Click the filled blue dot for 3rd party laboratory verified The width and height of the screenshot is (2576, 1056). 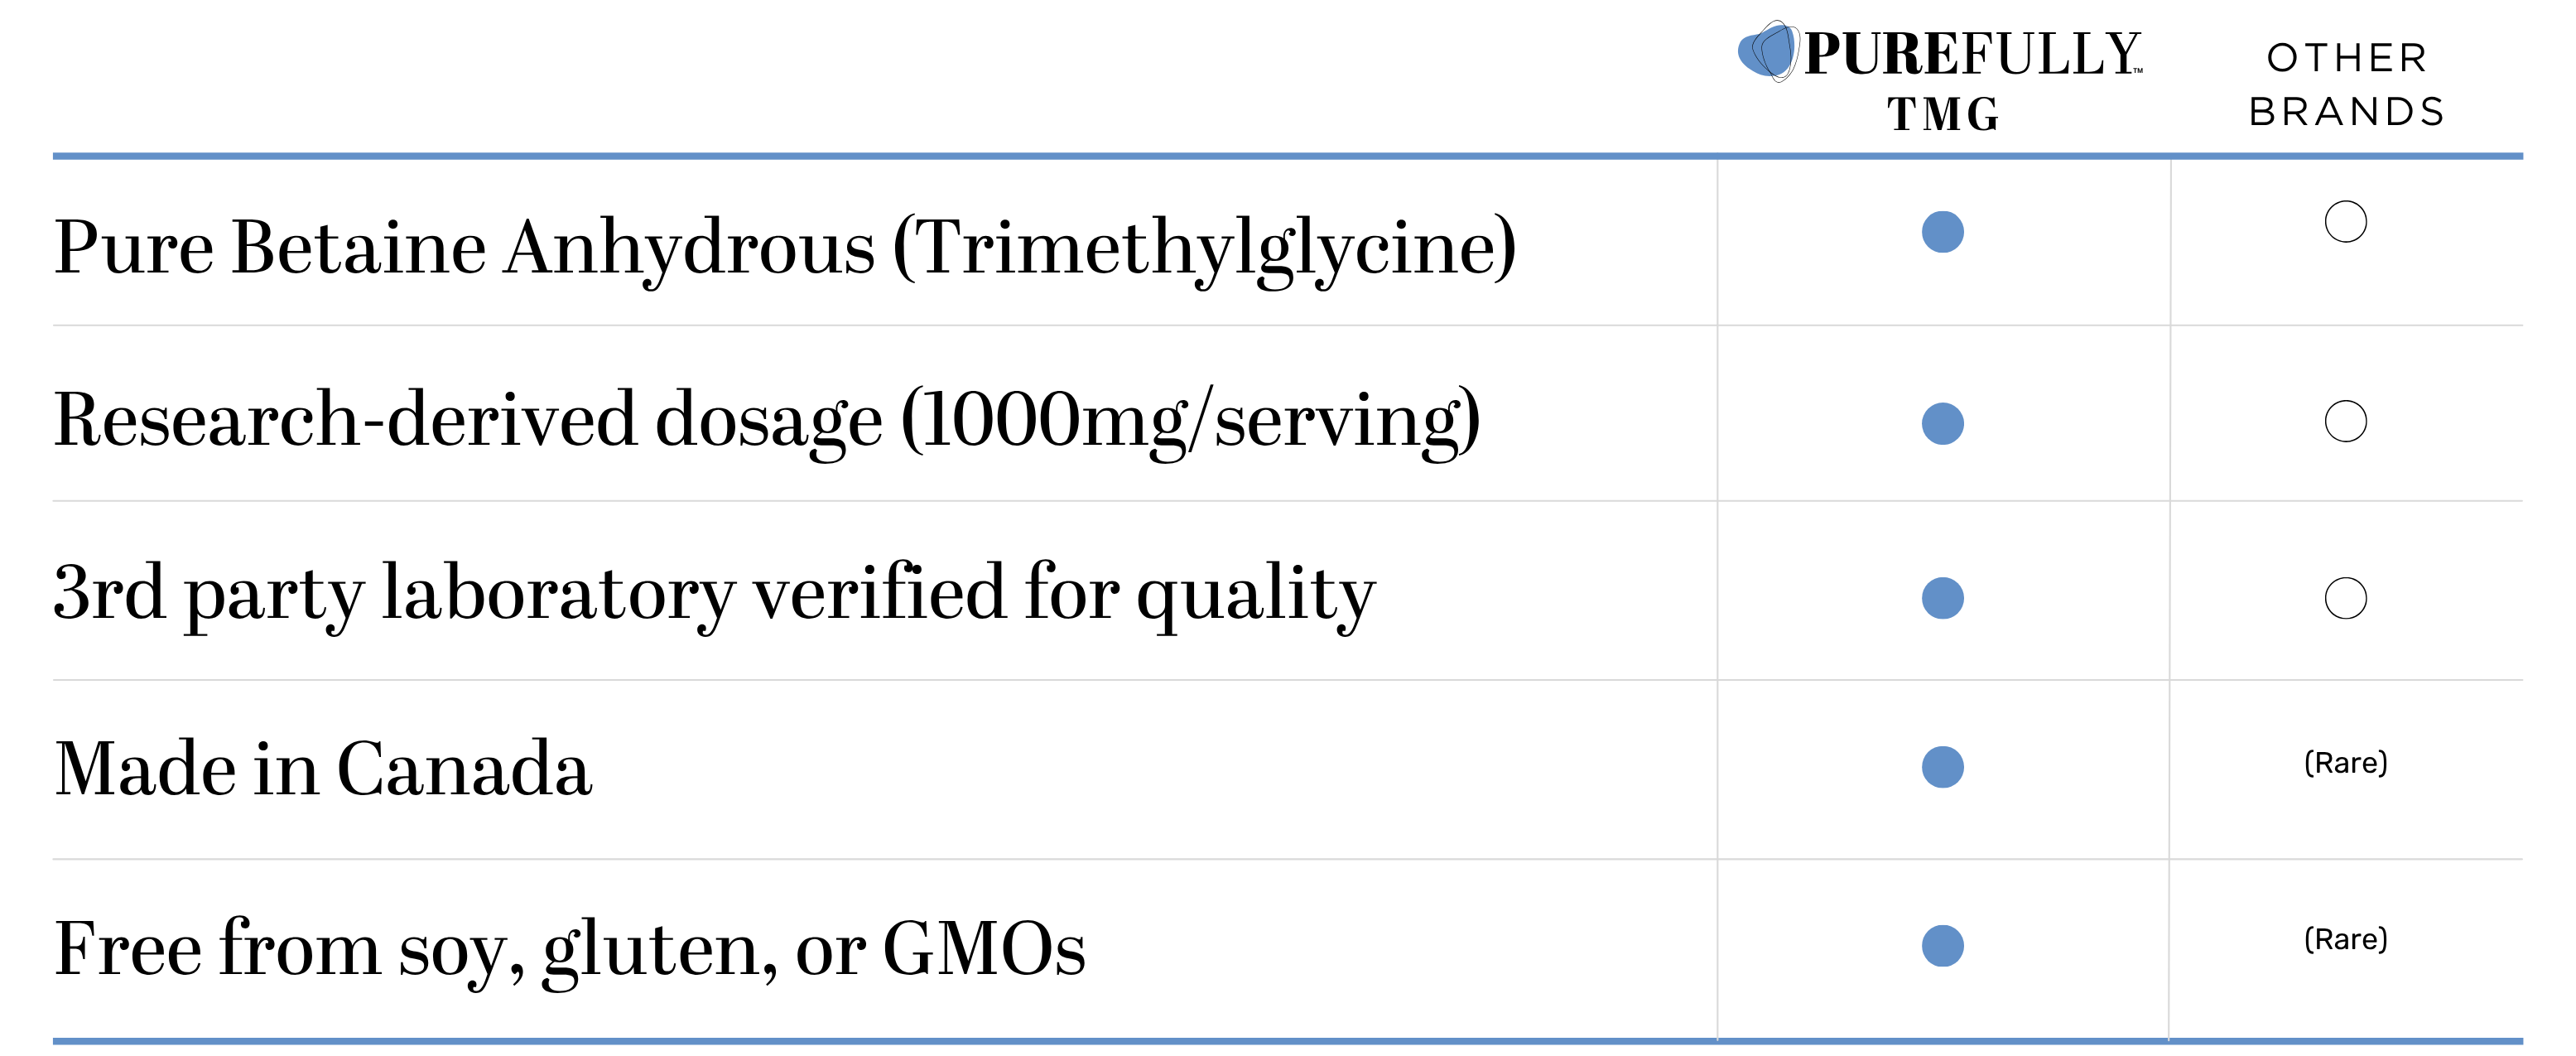pos(1942,598)
